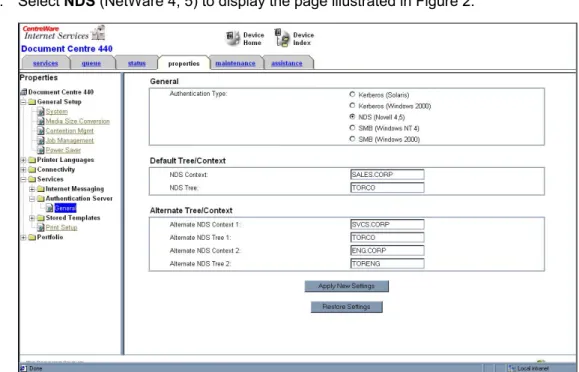Switch to the maintenance tab
This screenshot has width=579, height=372.
pos(236,63)
